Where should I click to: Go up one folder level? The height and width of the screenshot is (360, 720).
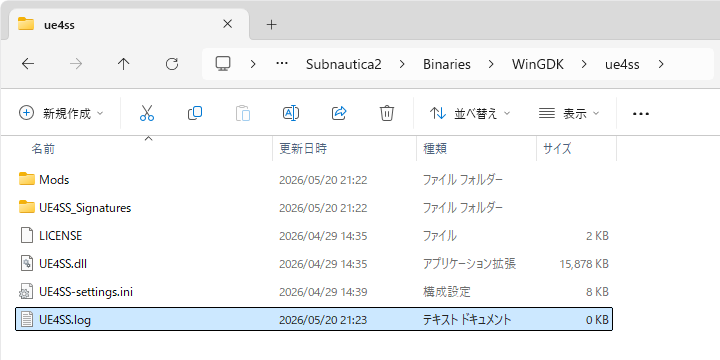[x=124, y=64]
